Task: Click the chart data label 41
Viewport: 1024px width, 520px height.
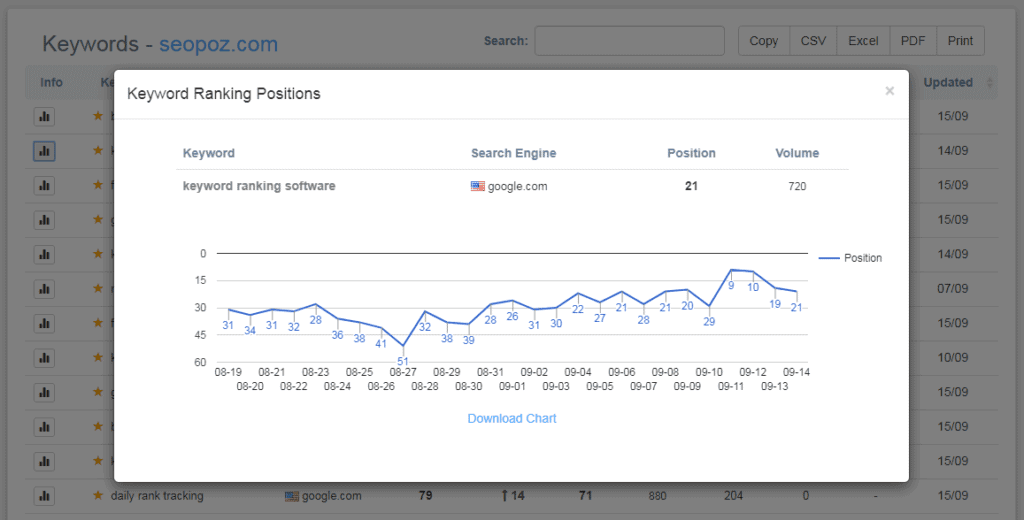Action: pos(381,344)
